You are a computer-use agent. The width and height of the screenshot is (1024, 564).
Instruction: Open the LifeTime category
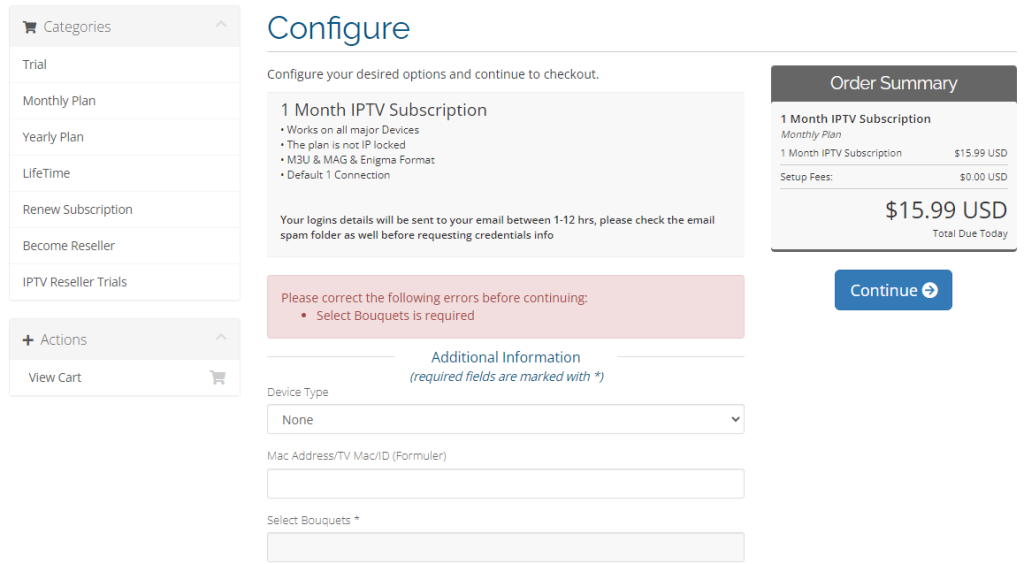point(46,173)
